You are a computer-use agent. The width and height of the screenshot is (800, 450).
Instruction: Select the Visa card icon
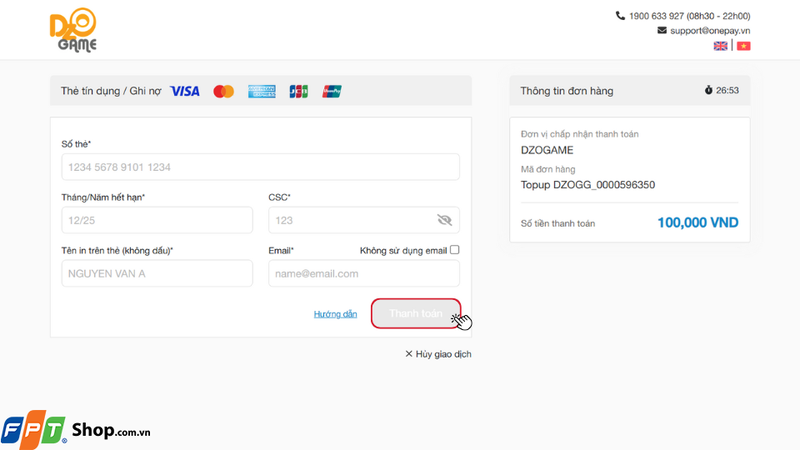185,91
